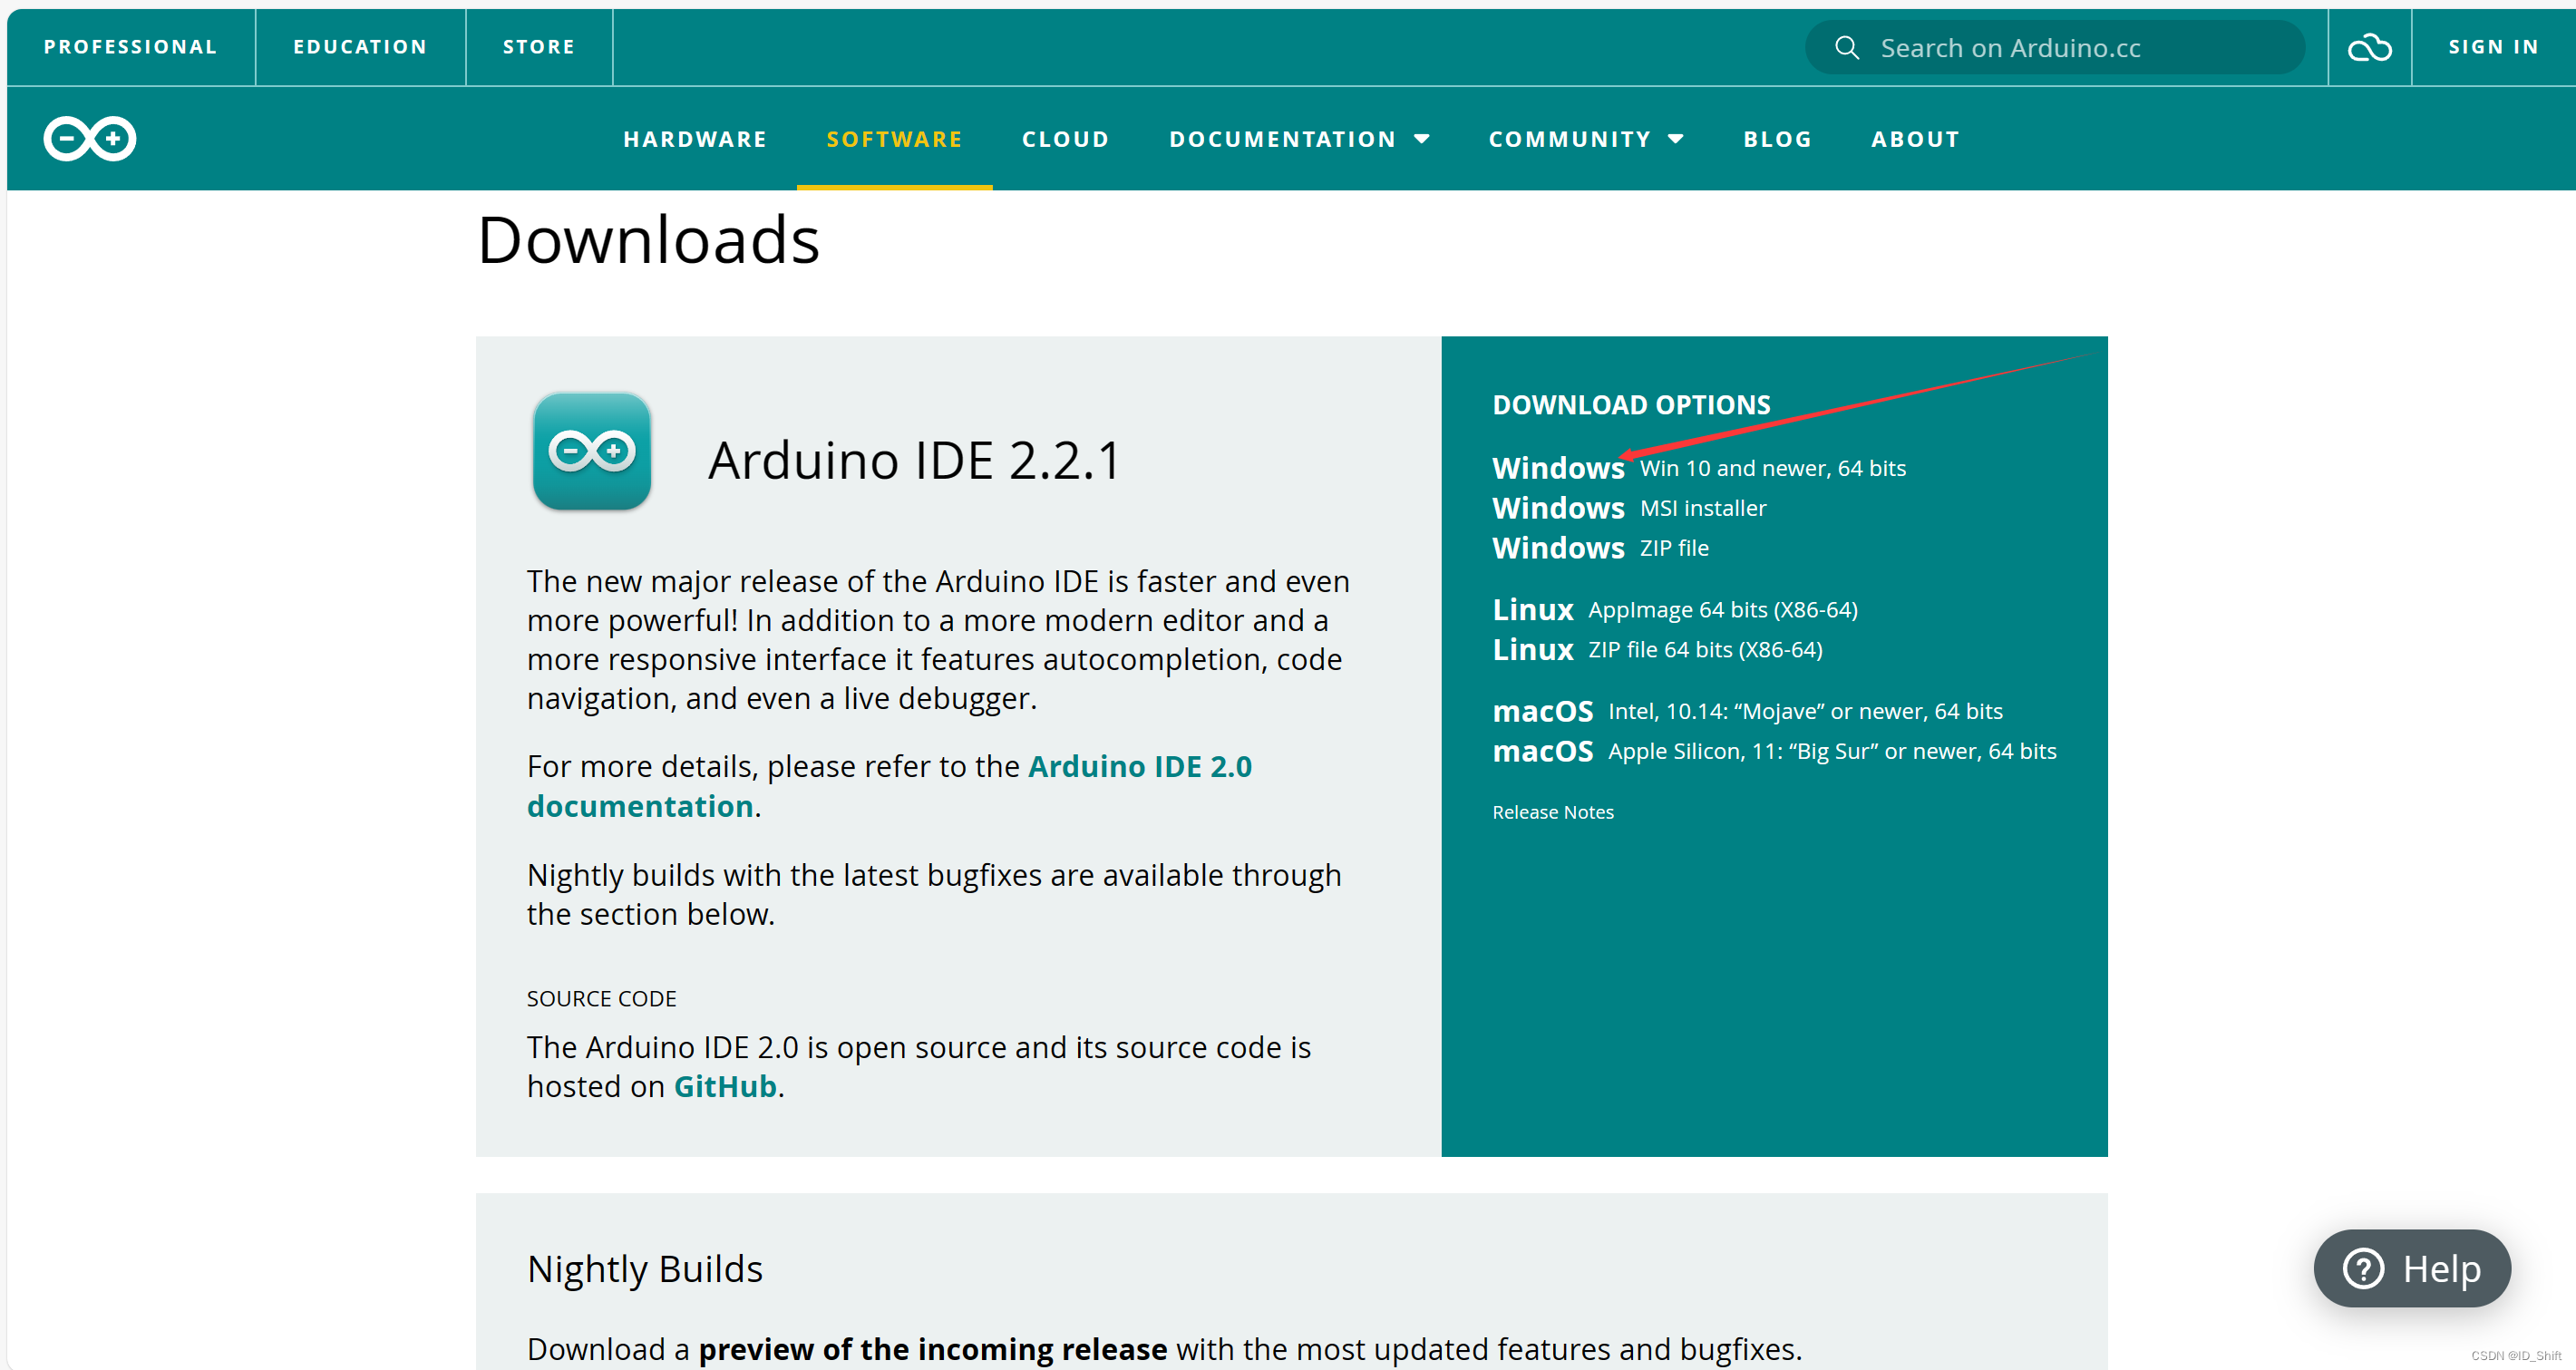Go to the Hardware menu item

pos(695,139)
